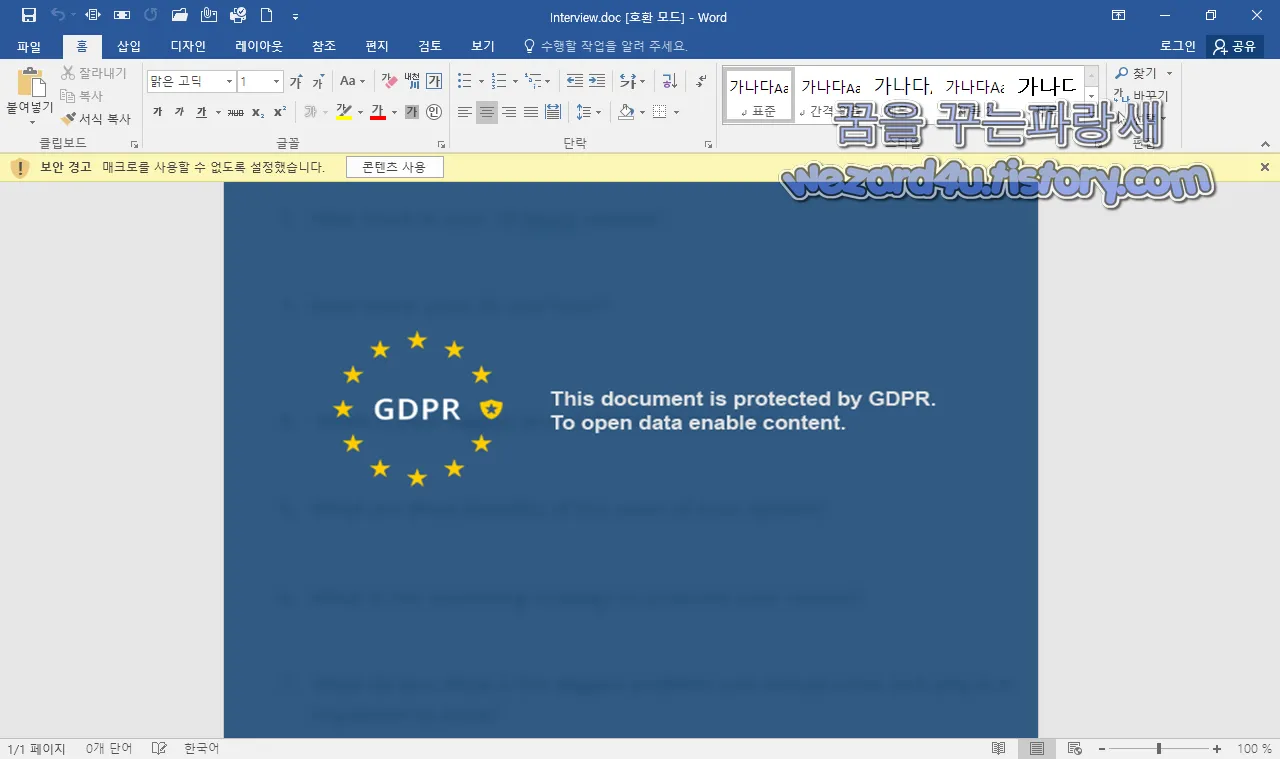Paste with the 붙여넣기 clipboard icon
This screenshot has height=759, width=1280.
pyautogui.click(x=31, y=83)
